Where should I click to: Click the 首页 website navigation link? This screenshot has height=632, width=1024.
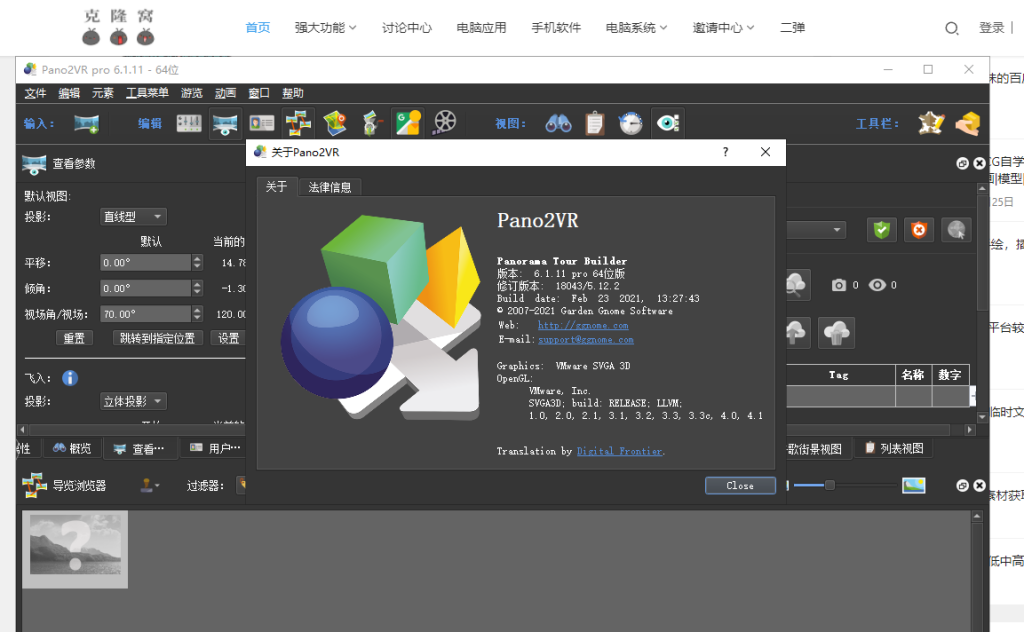257,27
